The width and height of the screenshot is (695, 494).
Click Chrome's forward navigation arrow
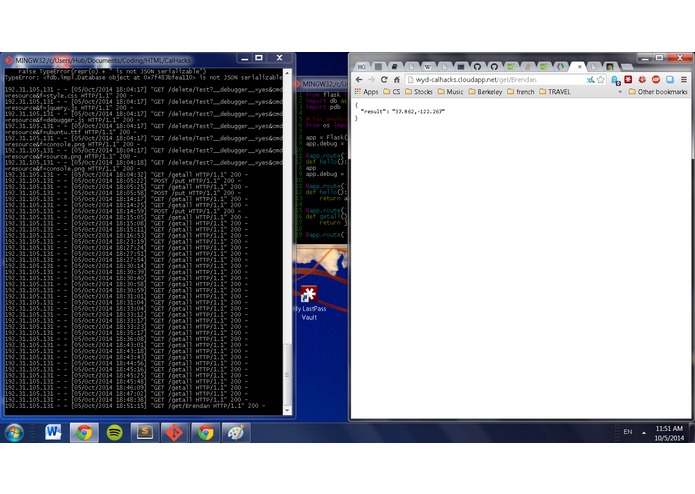click(x=371, y=80)
